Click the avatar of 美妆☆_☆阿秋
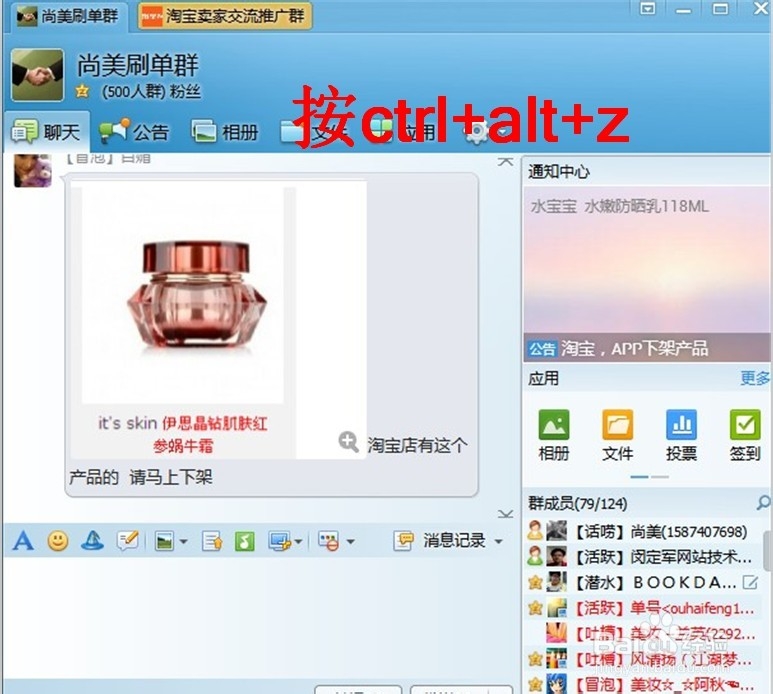 (x=557, y=684)
